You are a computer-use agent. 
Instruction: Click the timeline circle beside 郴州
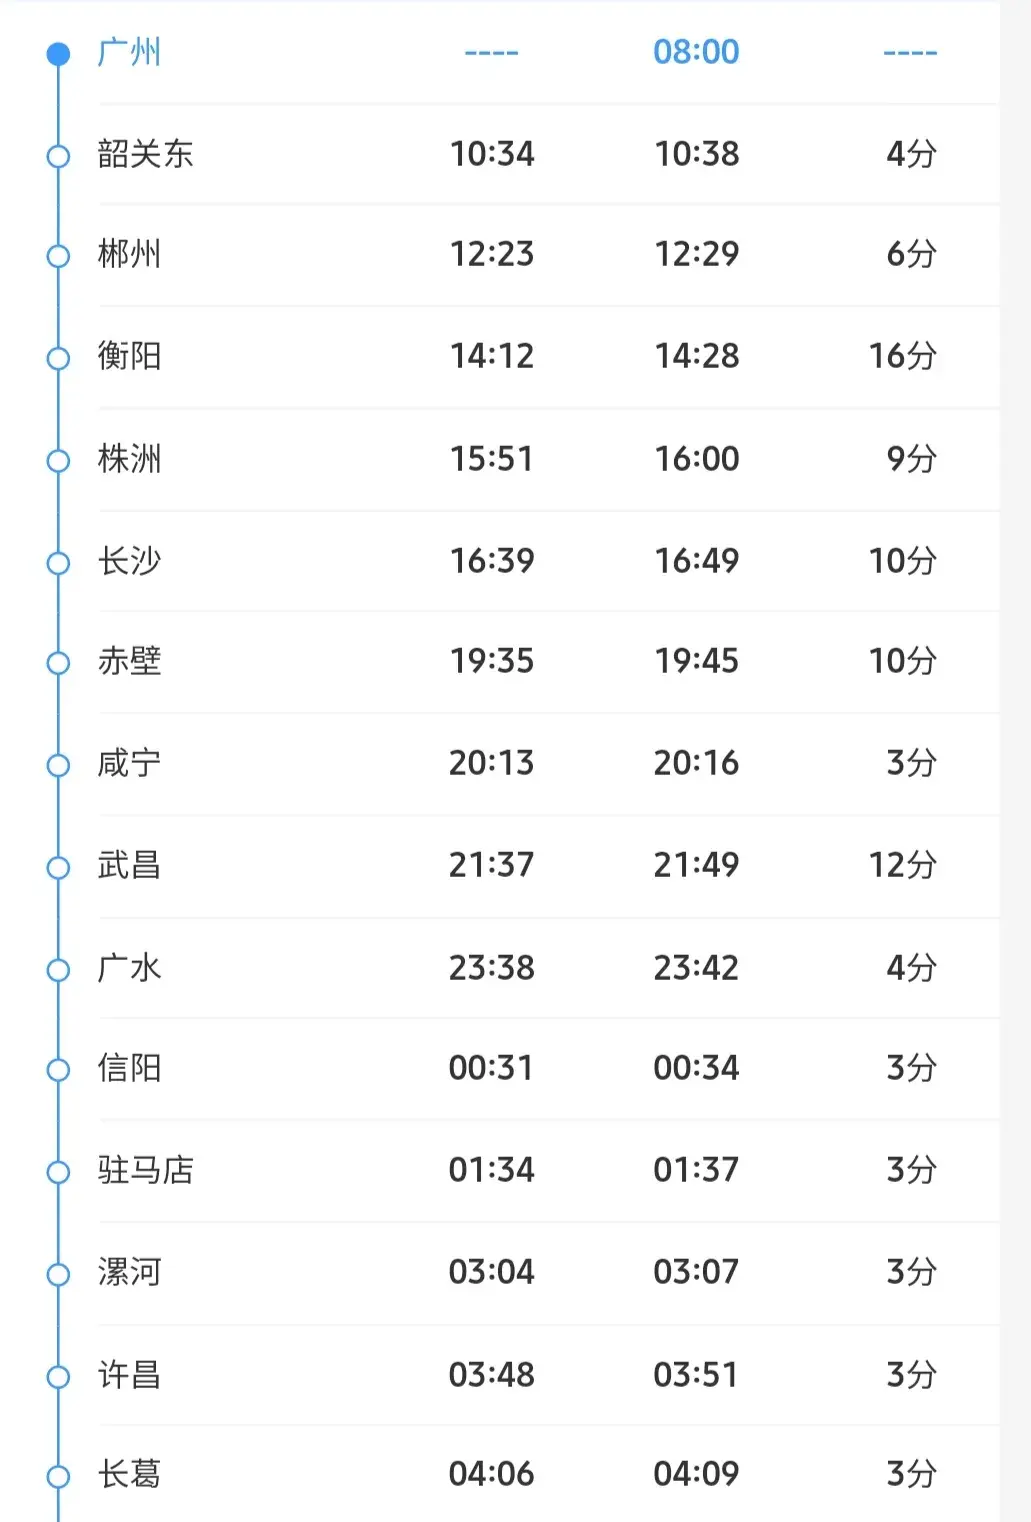[x=59, y=257]
